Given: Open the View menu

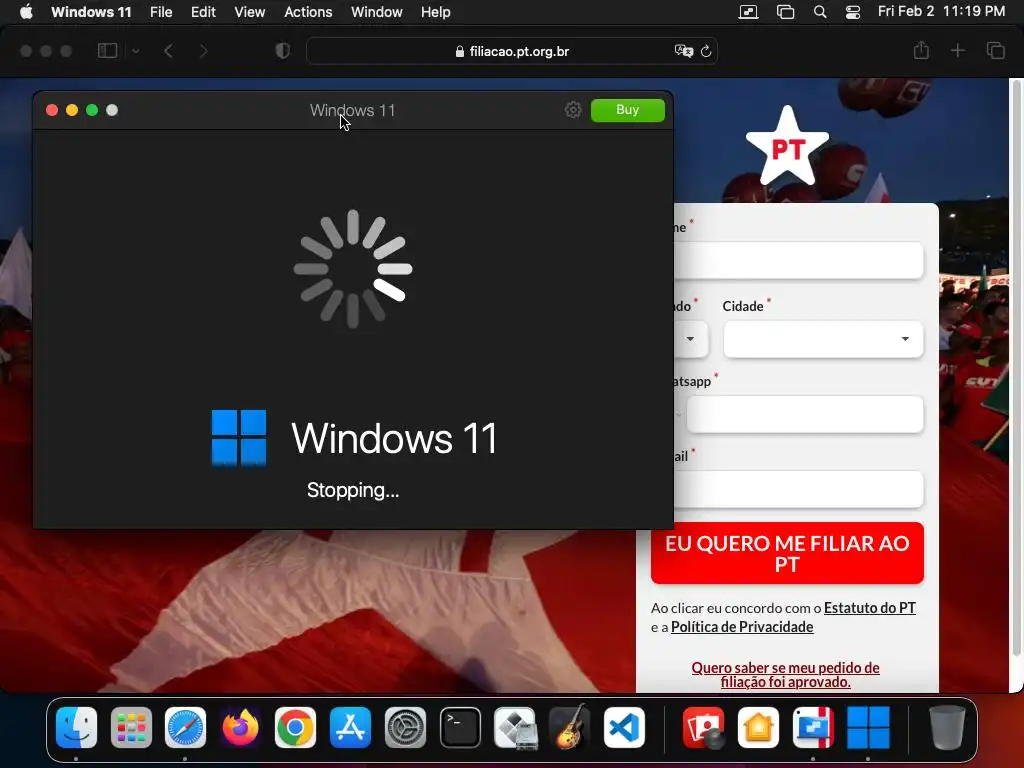Looking at the screenshot, I should 249,12.
